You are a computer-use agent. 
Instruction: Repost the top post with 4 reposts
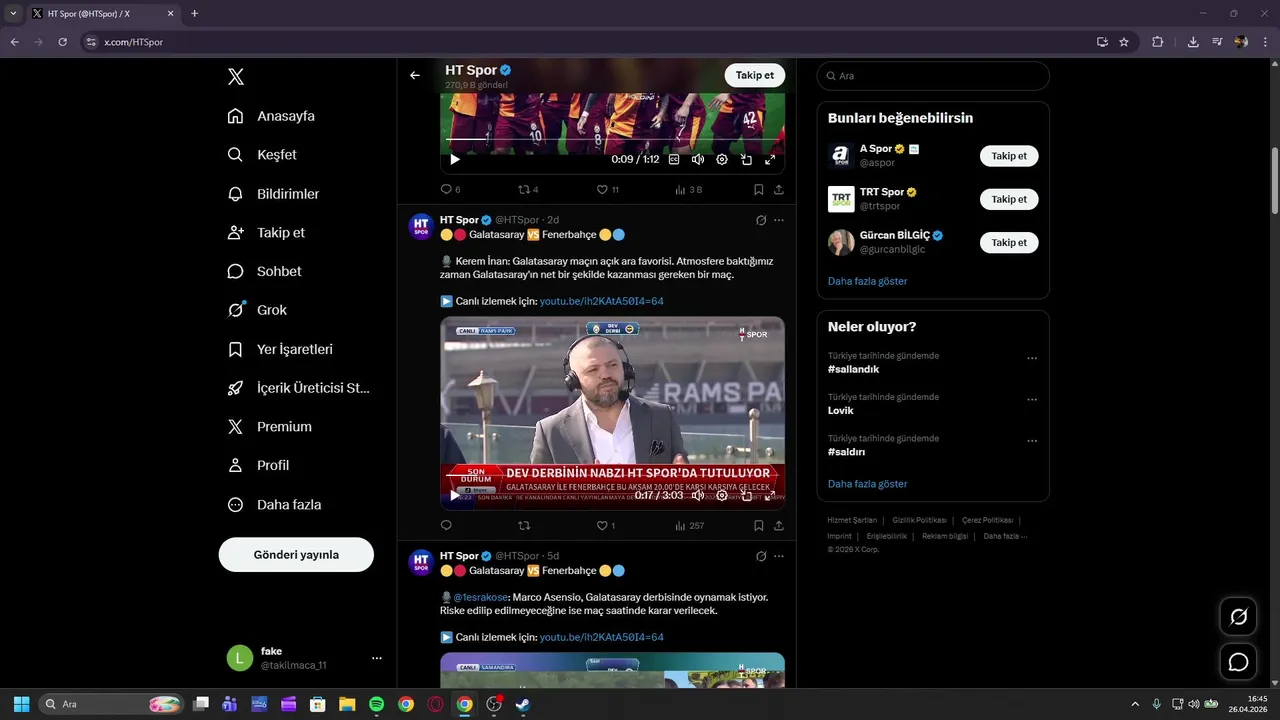pyautogui.click(x=528, y=189)
